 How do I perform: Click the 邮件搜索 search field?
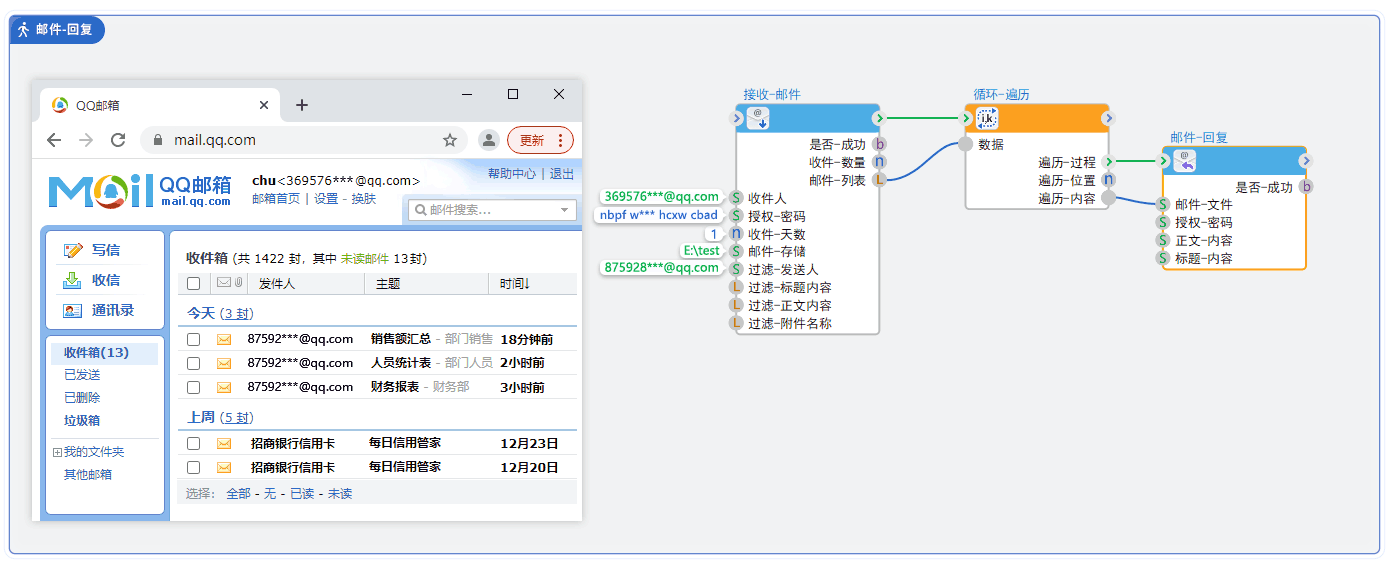[485, 210]
